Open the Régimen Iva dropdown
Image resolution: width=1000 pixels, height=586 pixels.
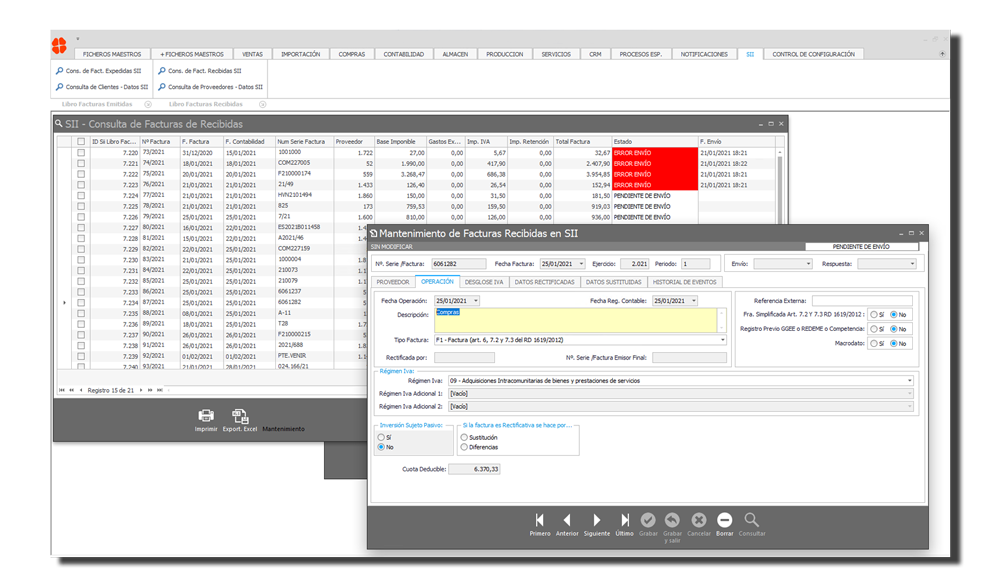point(910,381)
